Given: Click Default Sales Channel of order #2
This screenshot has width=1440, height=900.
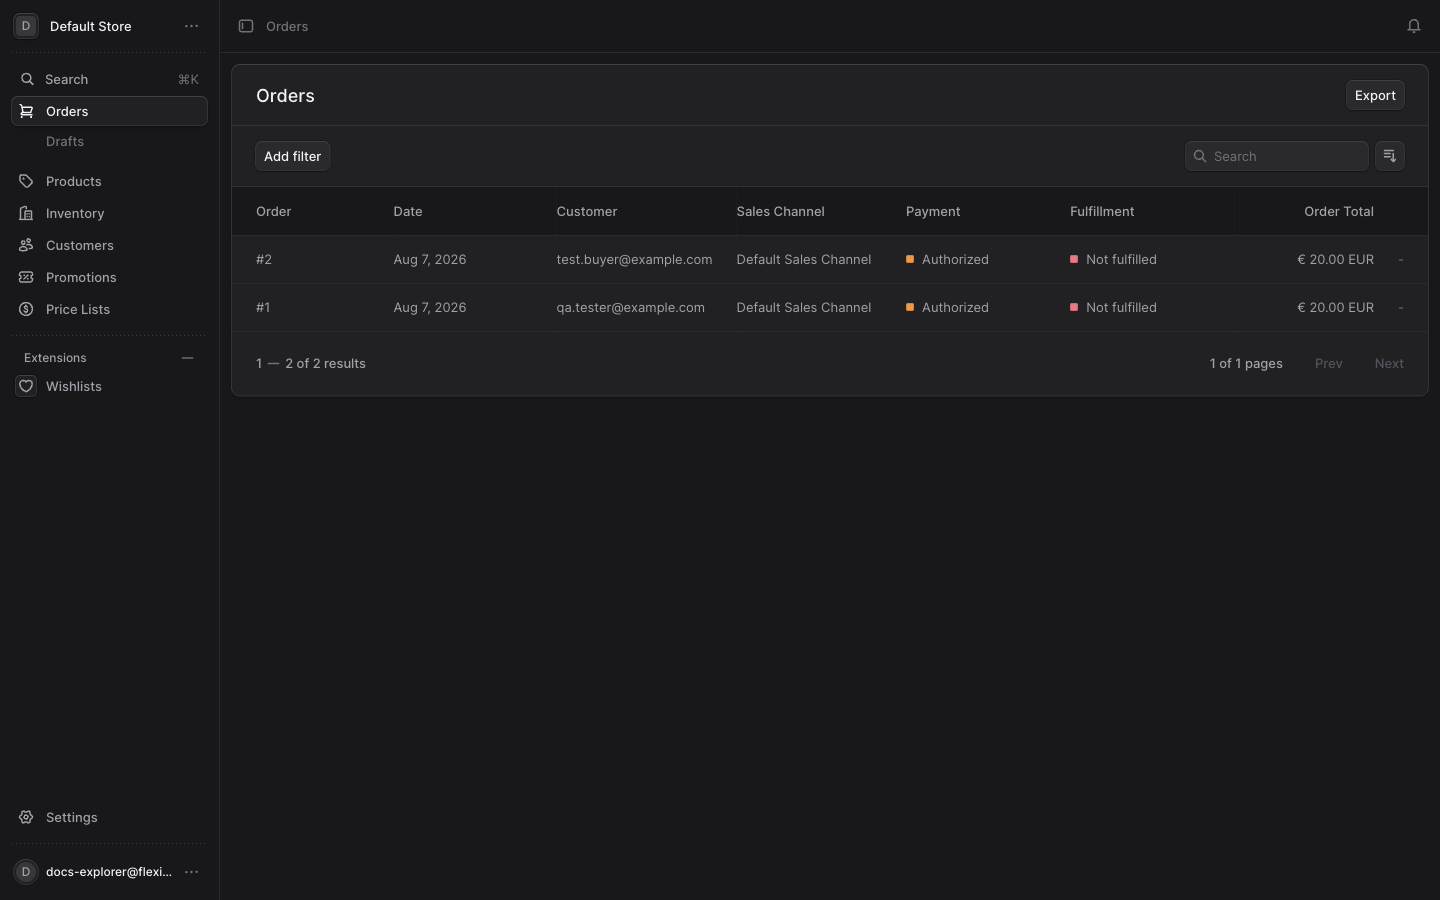Looking at the screenshot, I should [804, 259].
